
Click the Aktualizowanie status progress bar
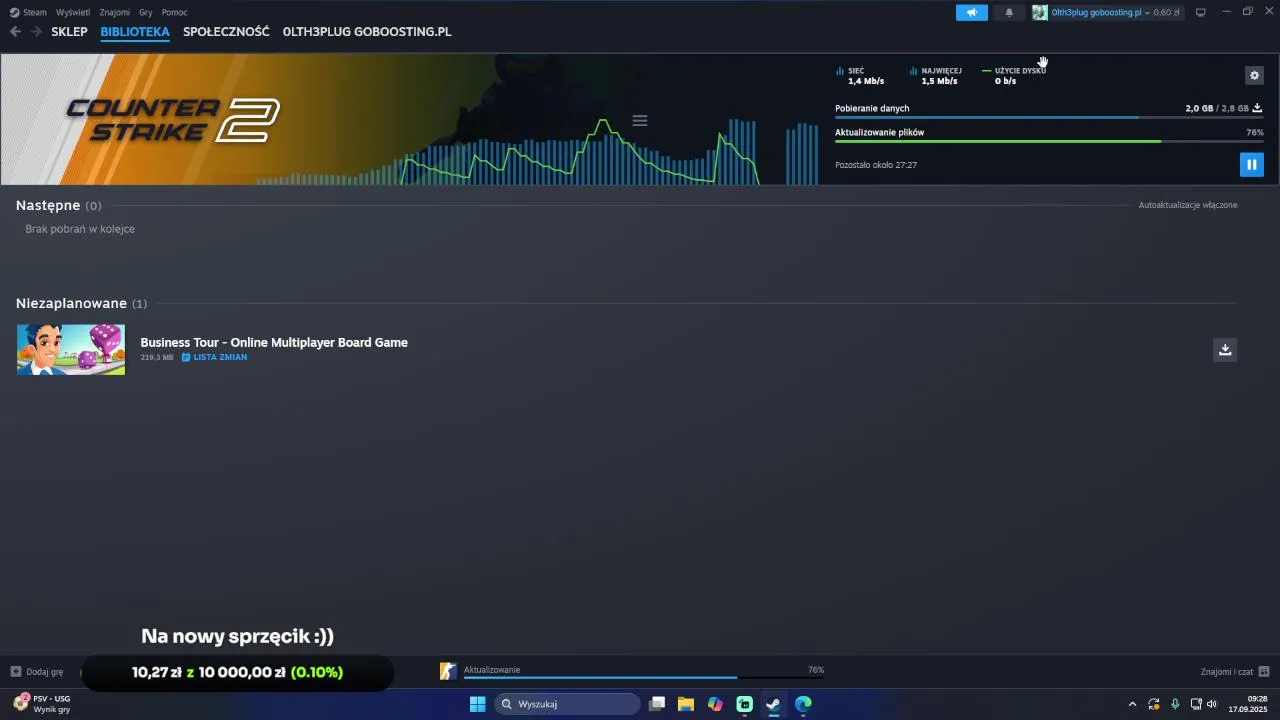pos(644,677)
